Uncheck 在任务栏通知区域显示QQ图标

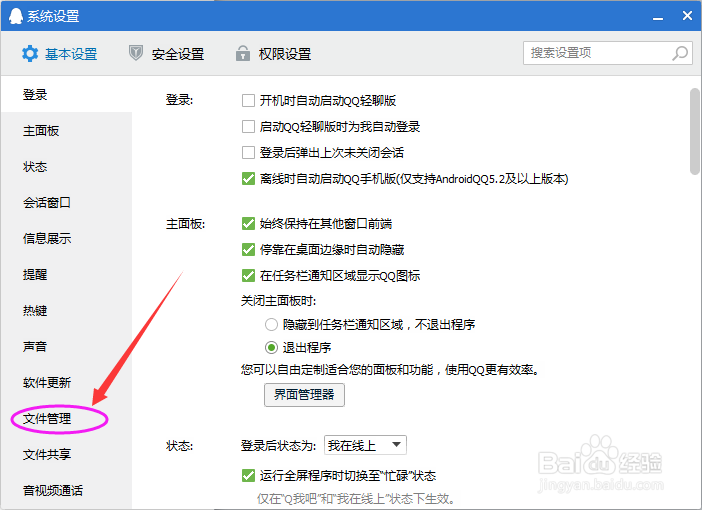(248, 275)
